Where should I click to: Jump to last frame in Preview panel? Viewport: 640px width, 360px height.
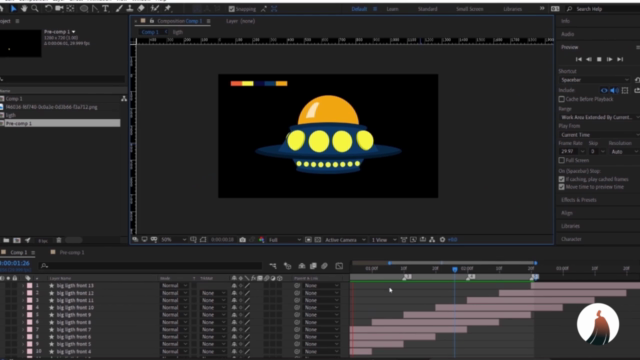click(x=620, y=60)
